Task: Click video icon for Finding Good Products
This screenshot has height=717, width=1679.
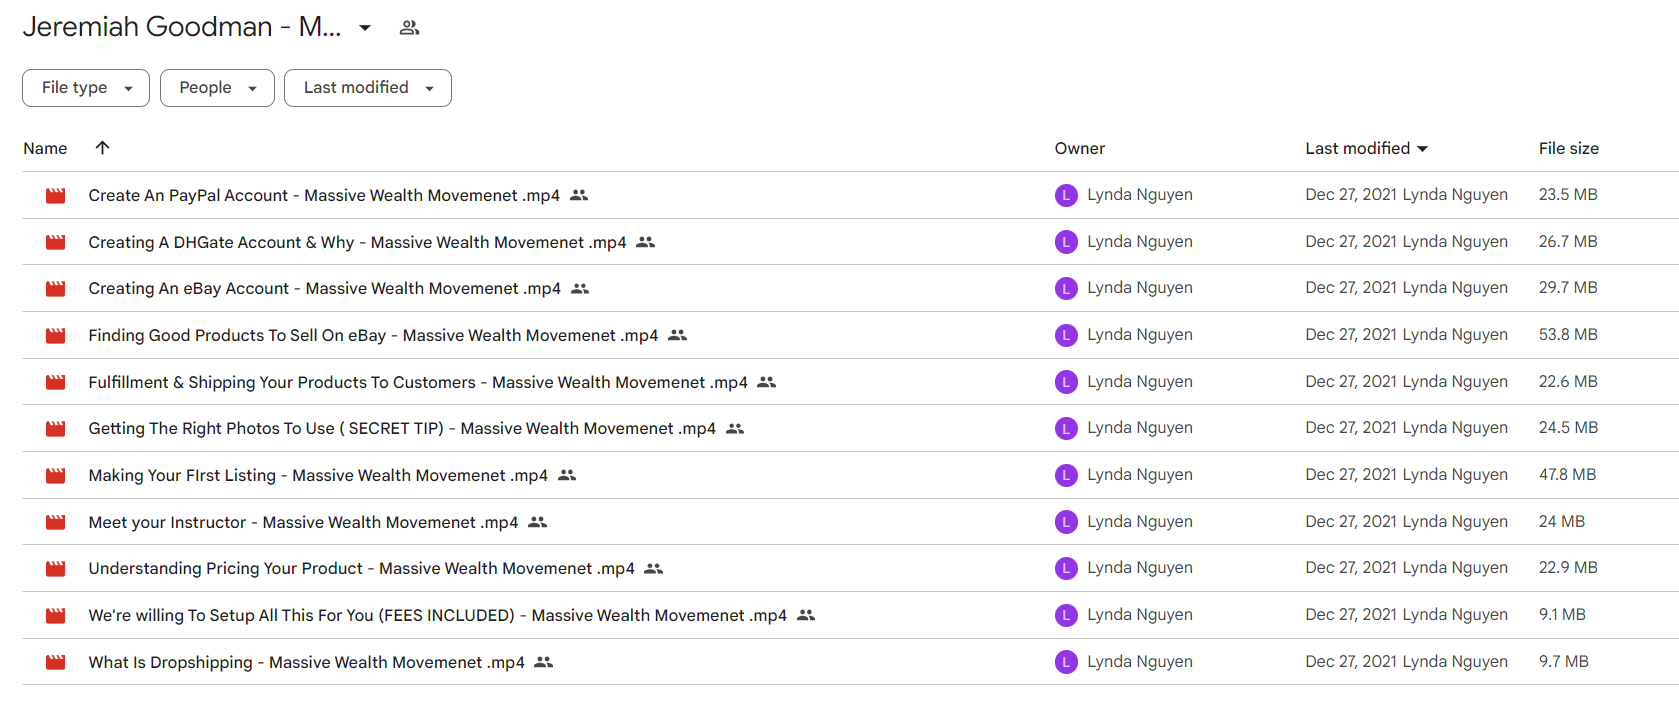Action: [x=56, y=336]
